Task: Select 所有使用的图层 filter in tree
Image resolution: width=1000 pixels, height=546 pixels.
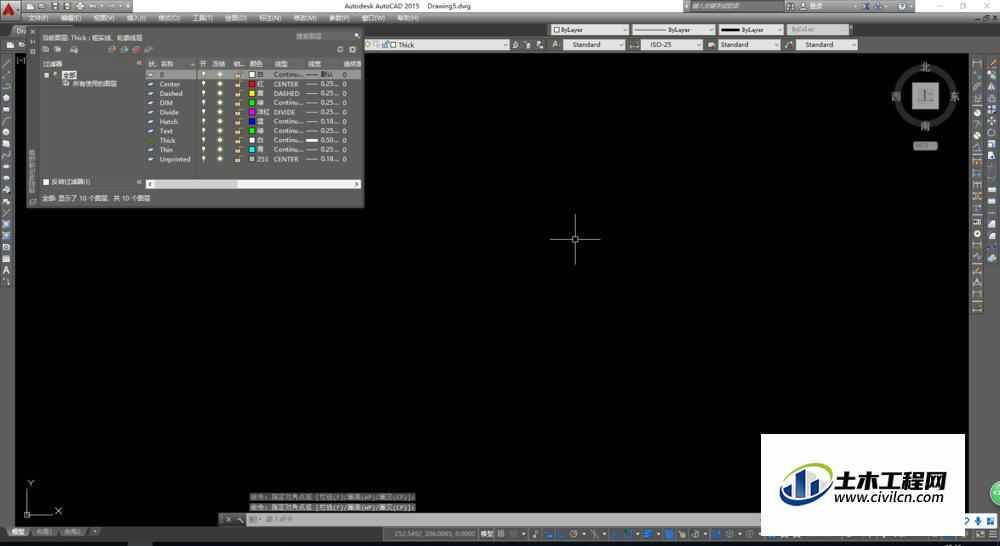Action: pos(94,84)
